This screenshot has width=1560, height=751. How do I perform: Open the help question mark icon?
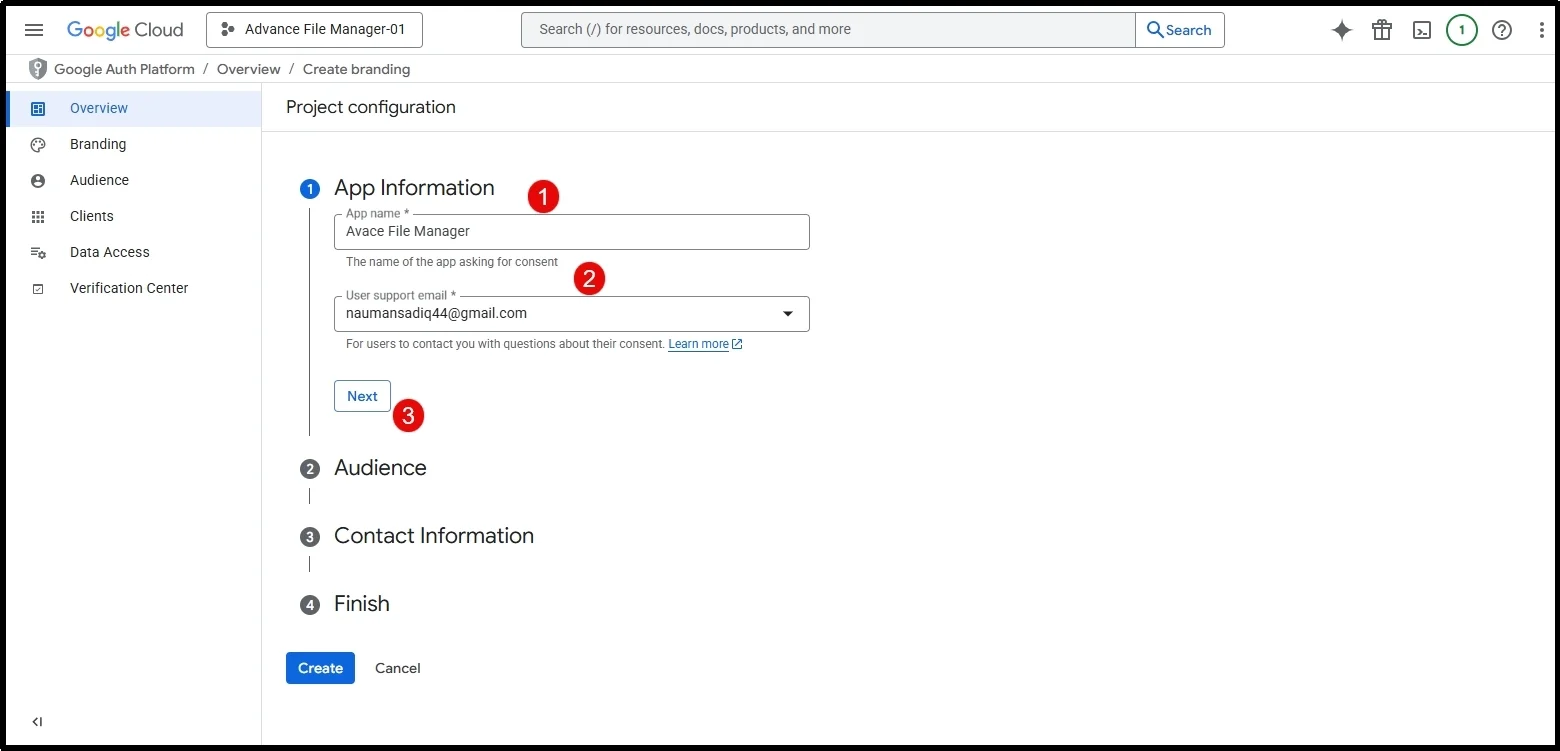[1502, 30]
